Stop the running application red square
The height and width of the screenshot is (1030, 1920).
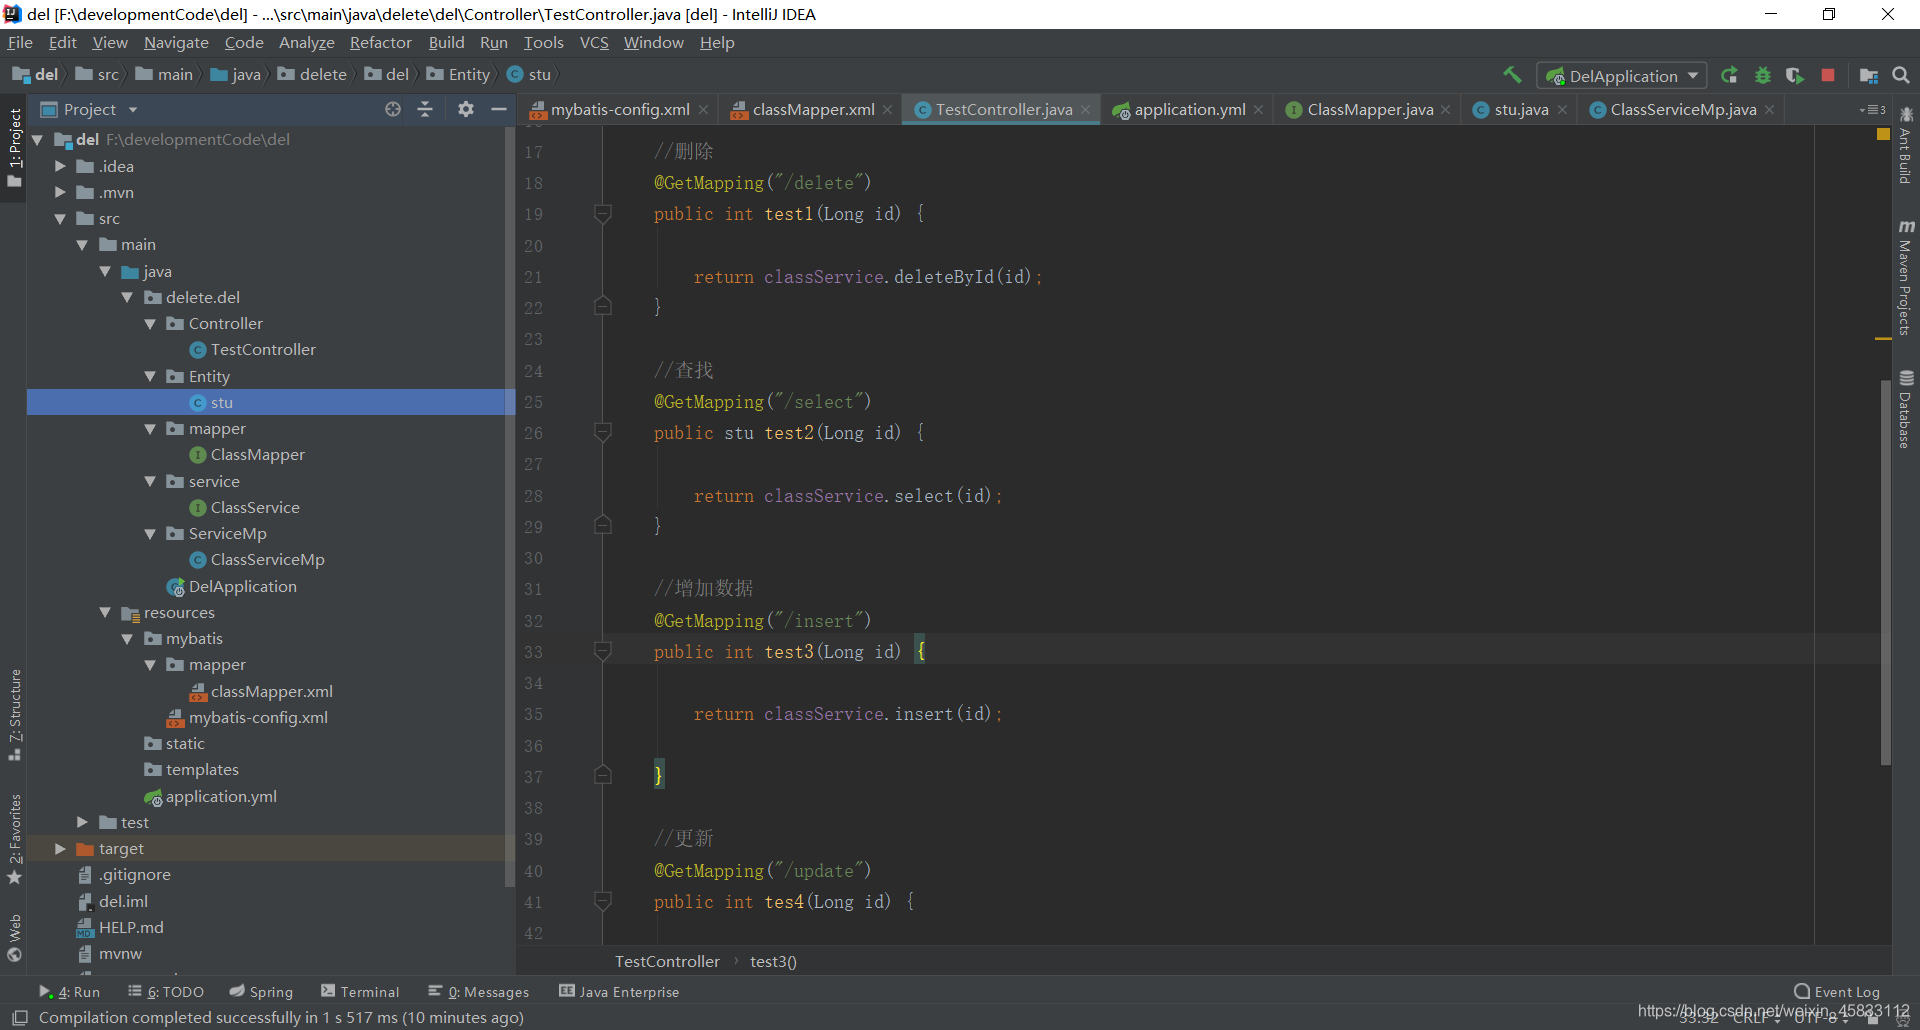[1828, 75]
